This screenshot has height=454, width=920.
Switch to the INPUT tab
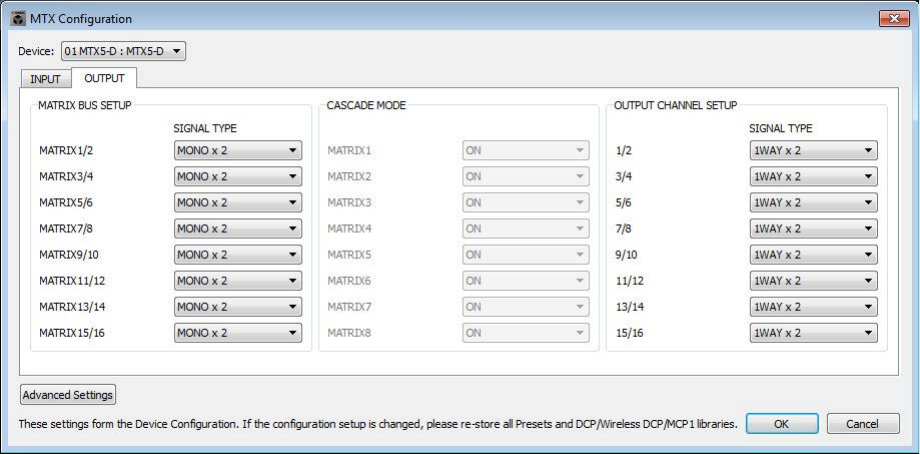point(45,79)
